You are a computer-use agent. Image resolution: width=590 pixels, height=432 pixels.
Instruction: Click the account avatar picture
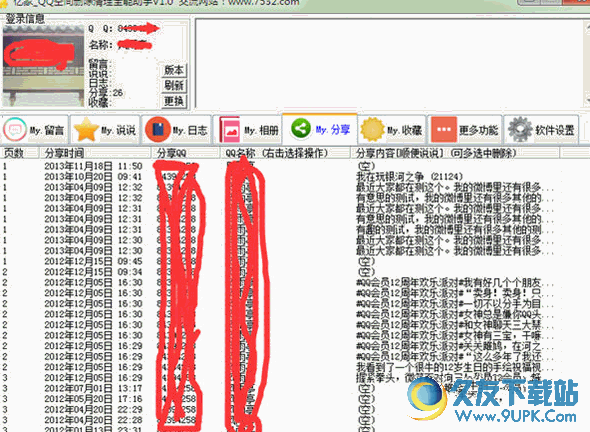pos(43,65)
